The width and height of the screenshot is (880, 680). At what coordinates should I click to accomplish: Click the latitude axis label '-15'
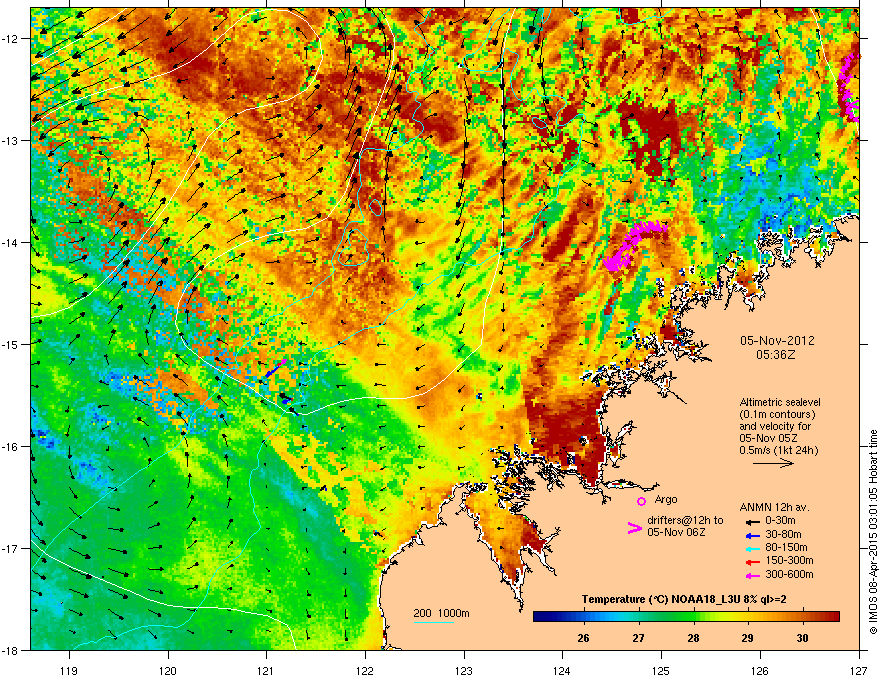10,344
